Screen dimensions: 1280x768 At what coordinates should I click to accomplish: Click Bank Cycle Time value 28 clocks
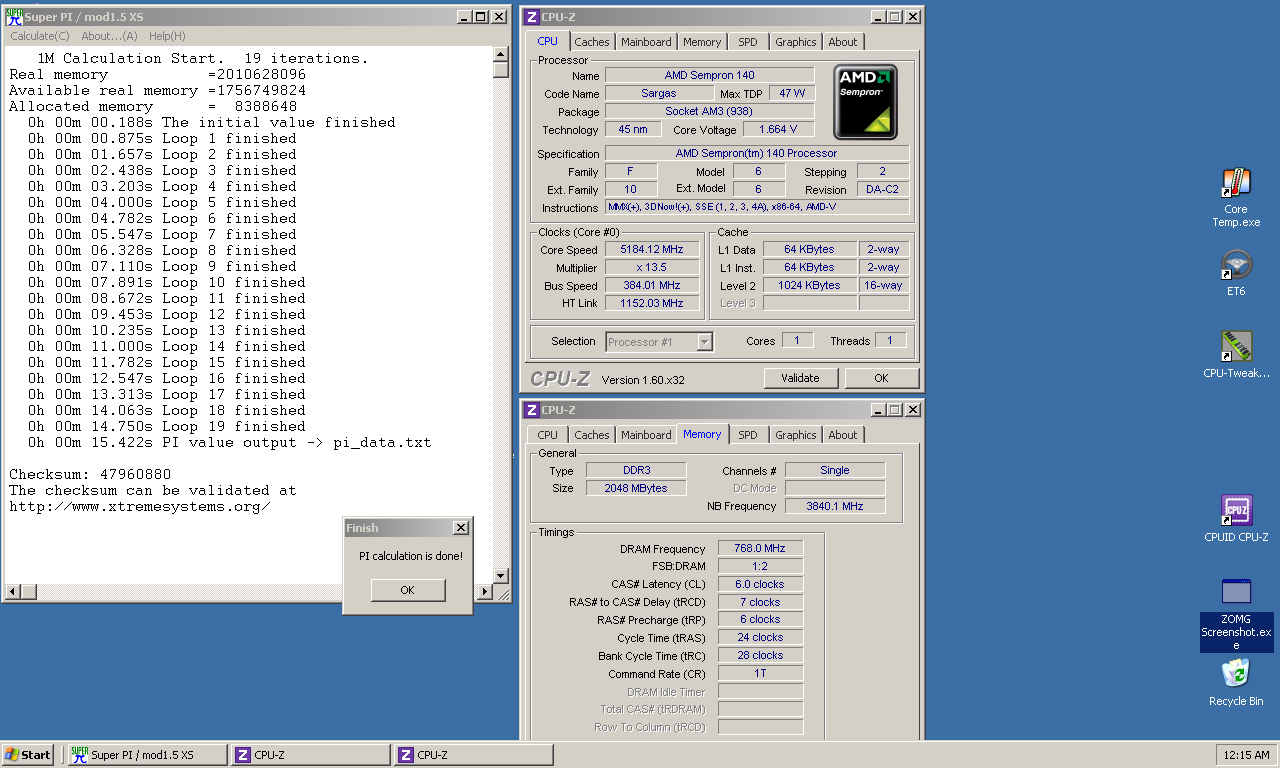coord(760,656)
